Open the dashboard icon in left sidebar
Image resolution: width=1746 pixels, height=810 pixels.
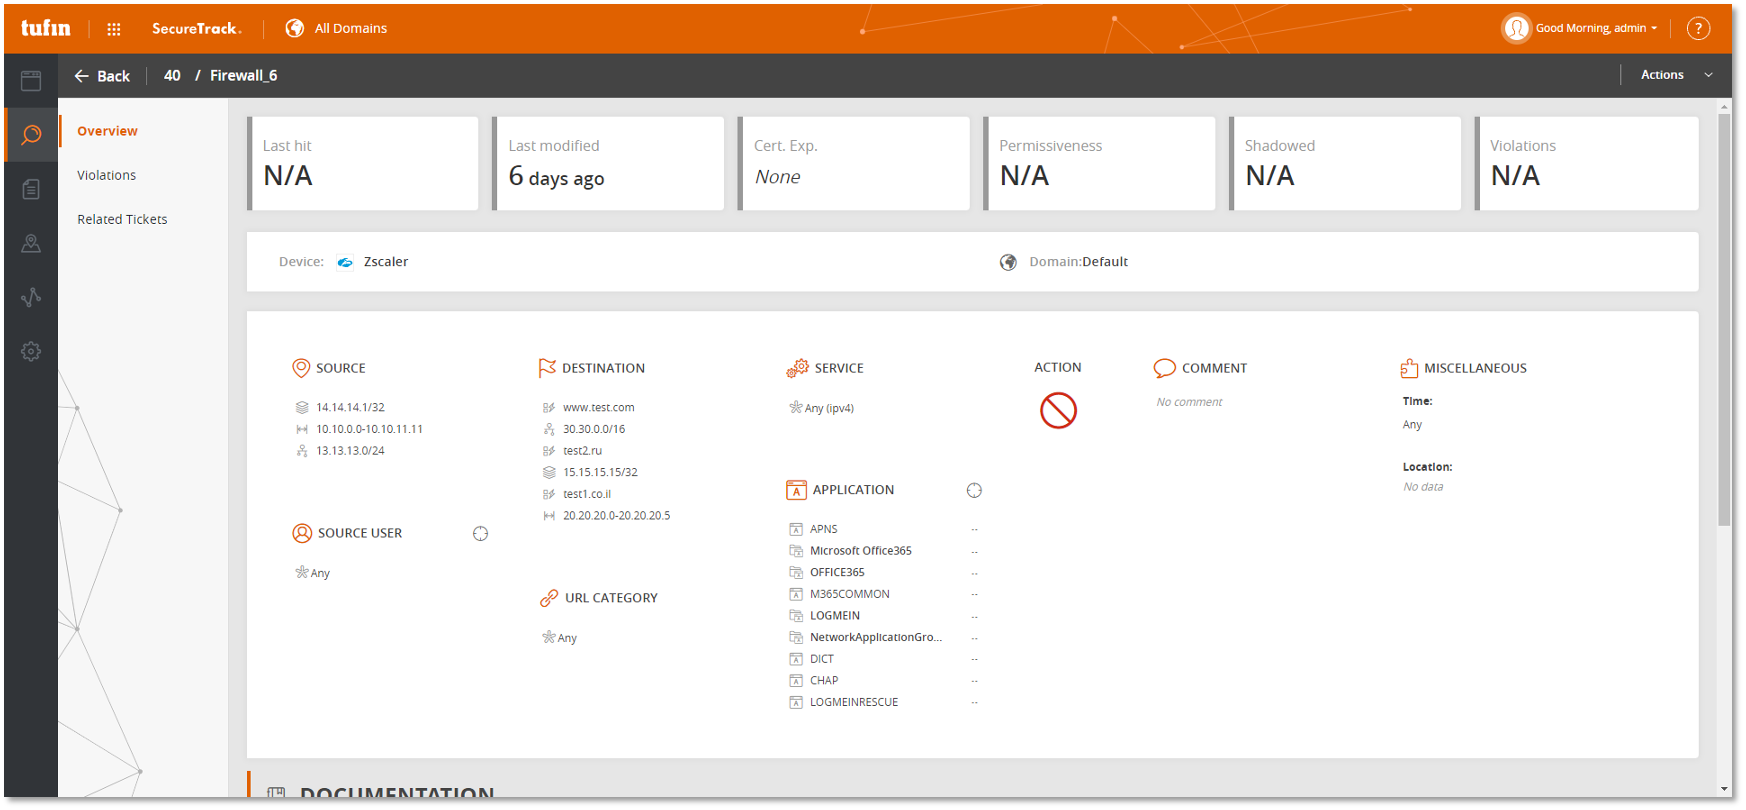31,81
